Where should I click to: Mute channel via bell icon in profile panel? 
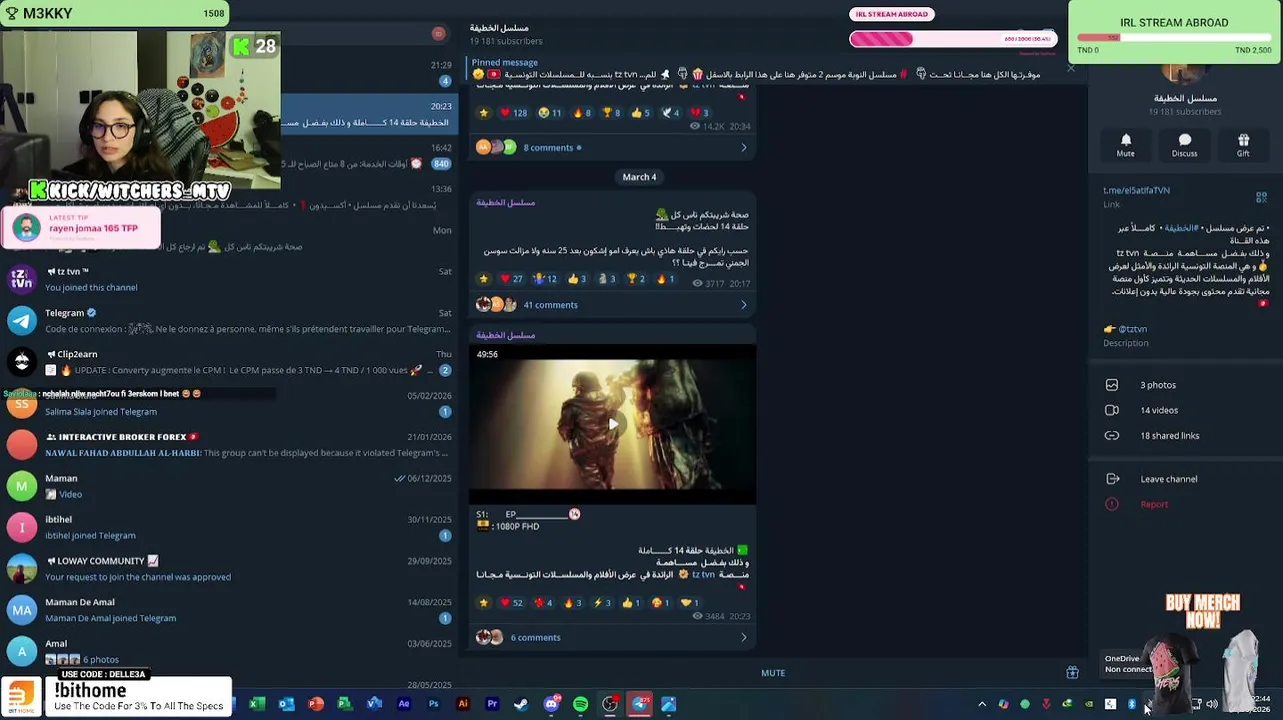pos(1125,145)
